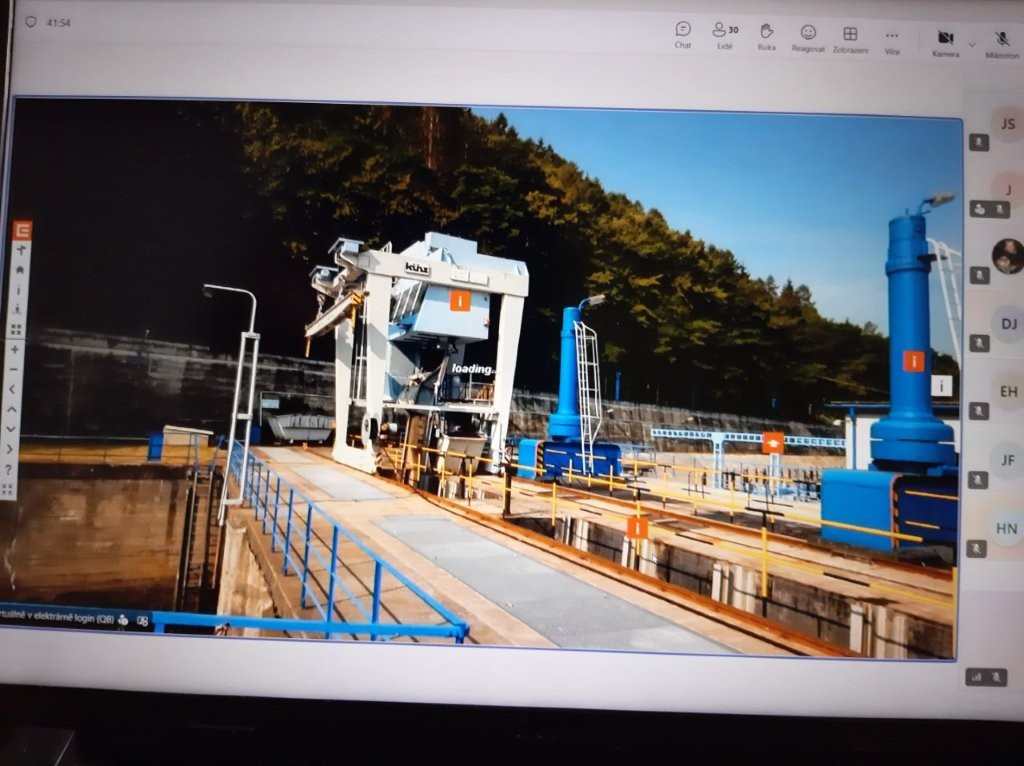Image resolution: width=1024 pixels, height=766 pixels.
Task: Click the info hotspot on the right blue column
Action: [913, 361]
